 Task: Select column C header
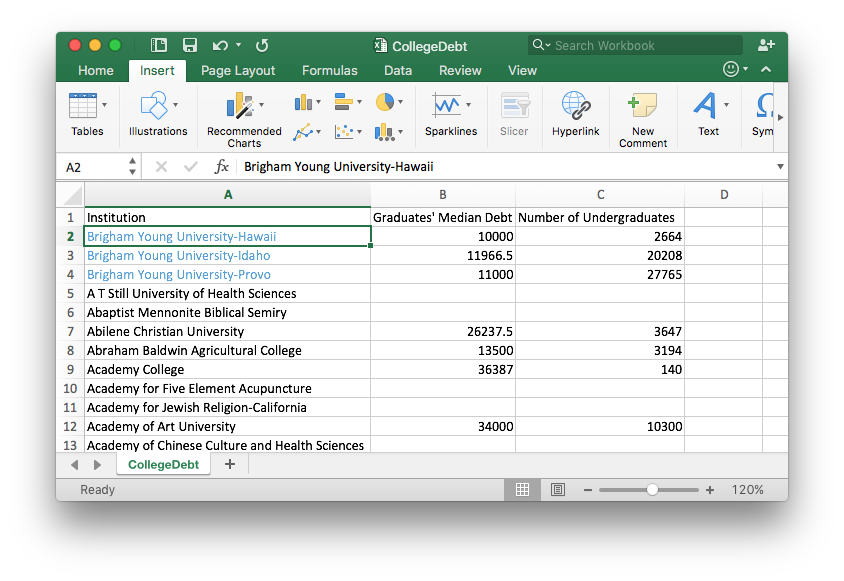pyautogui.click(x=600, y=194)
